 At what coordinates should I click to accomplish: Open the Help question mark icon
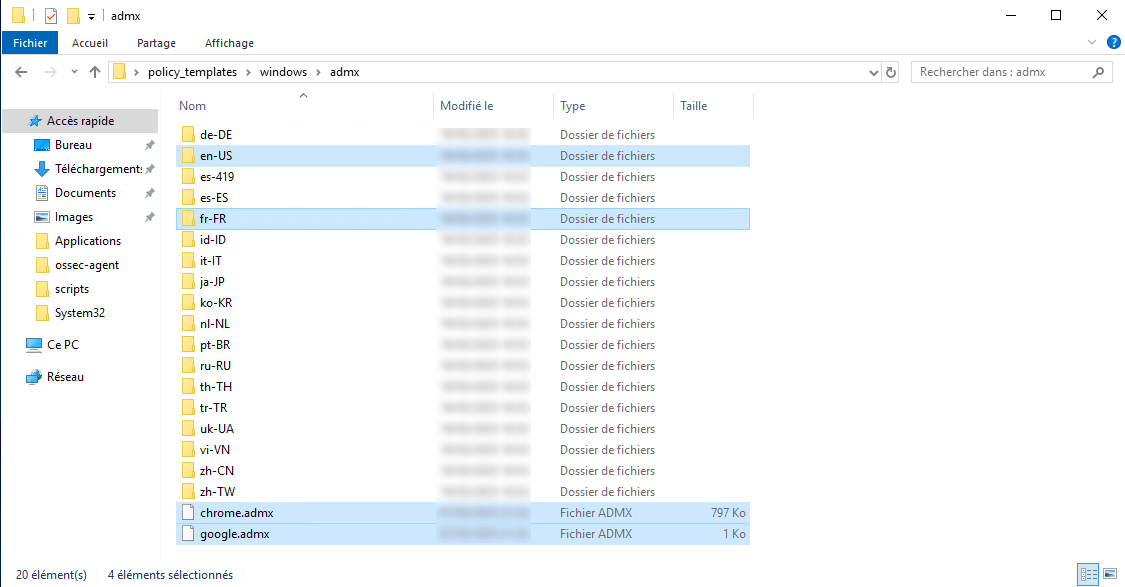tap(1113, 43)
